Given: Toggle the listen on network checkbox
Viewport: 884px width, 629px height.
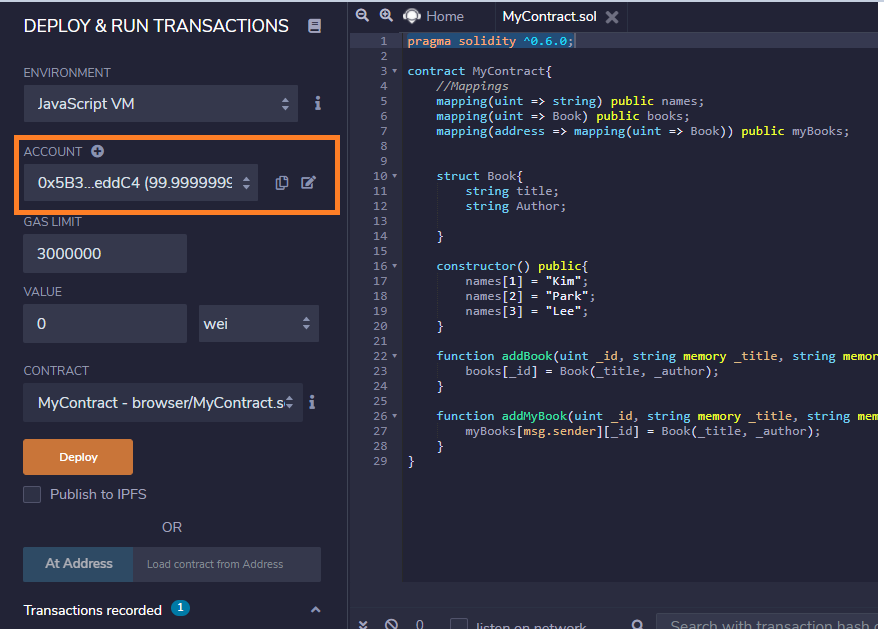Looking at the screenshot, I should 459,624.
